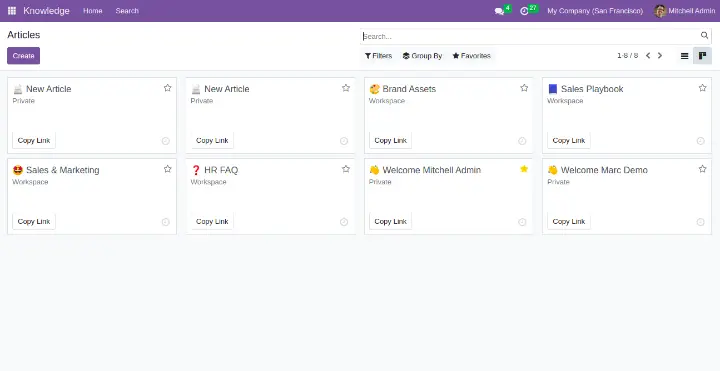Open activity clock on Welcome Mitchell Admin card
Viewport: 720px width, 371px height.
522,222
